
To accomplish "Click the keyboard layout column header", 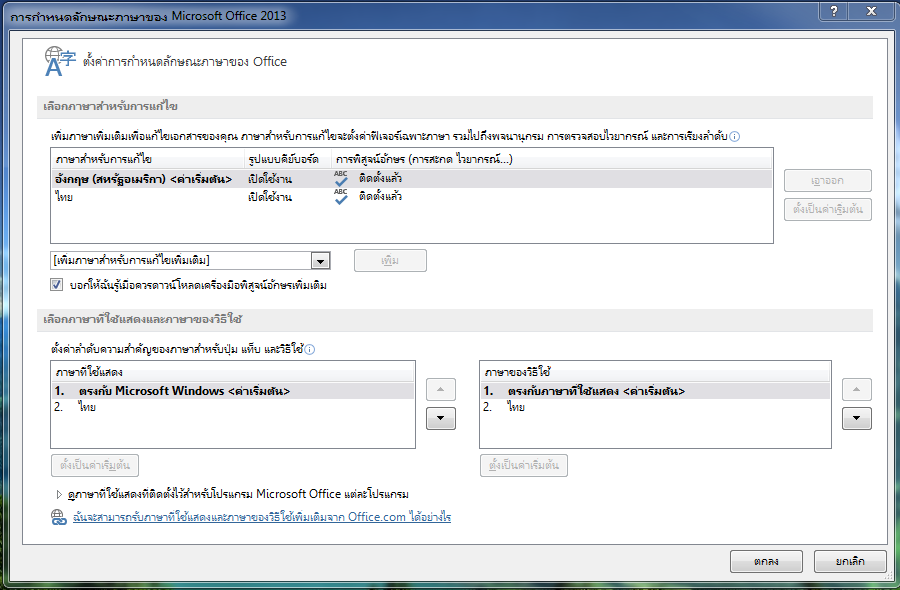I will point(288,159).
